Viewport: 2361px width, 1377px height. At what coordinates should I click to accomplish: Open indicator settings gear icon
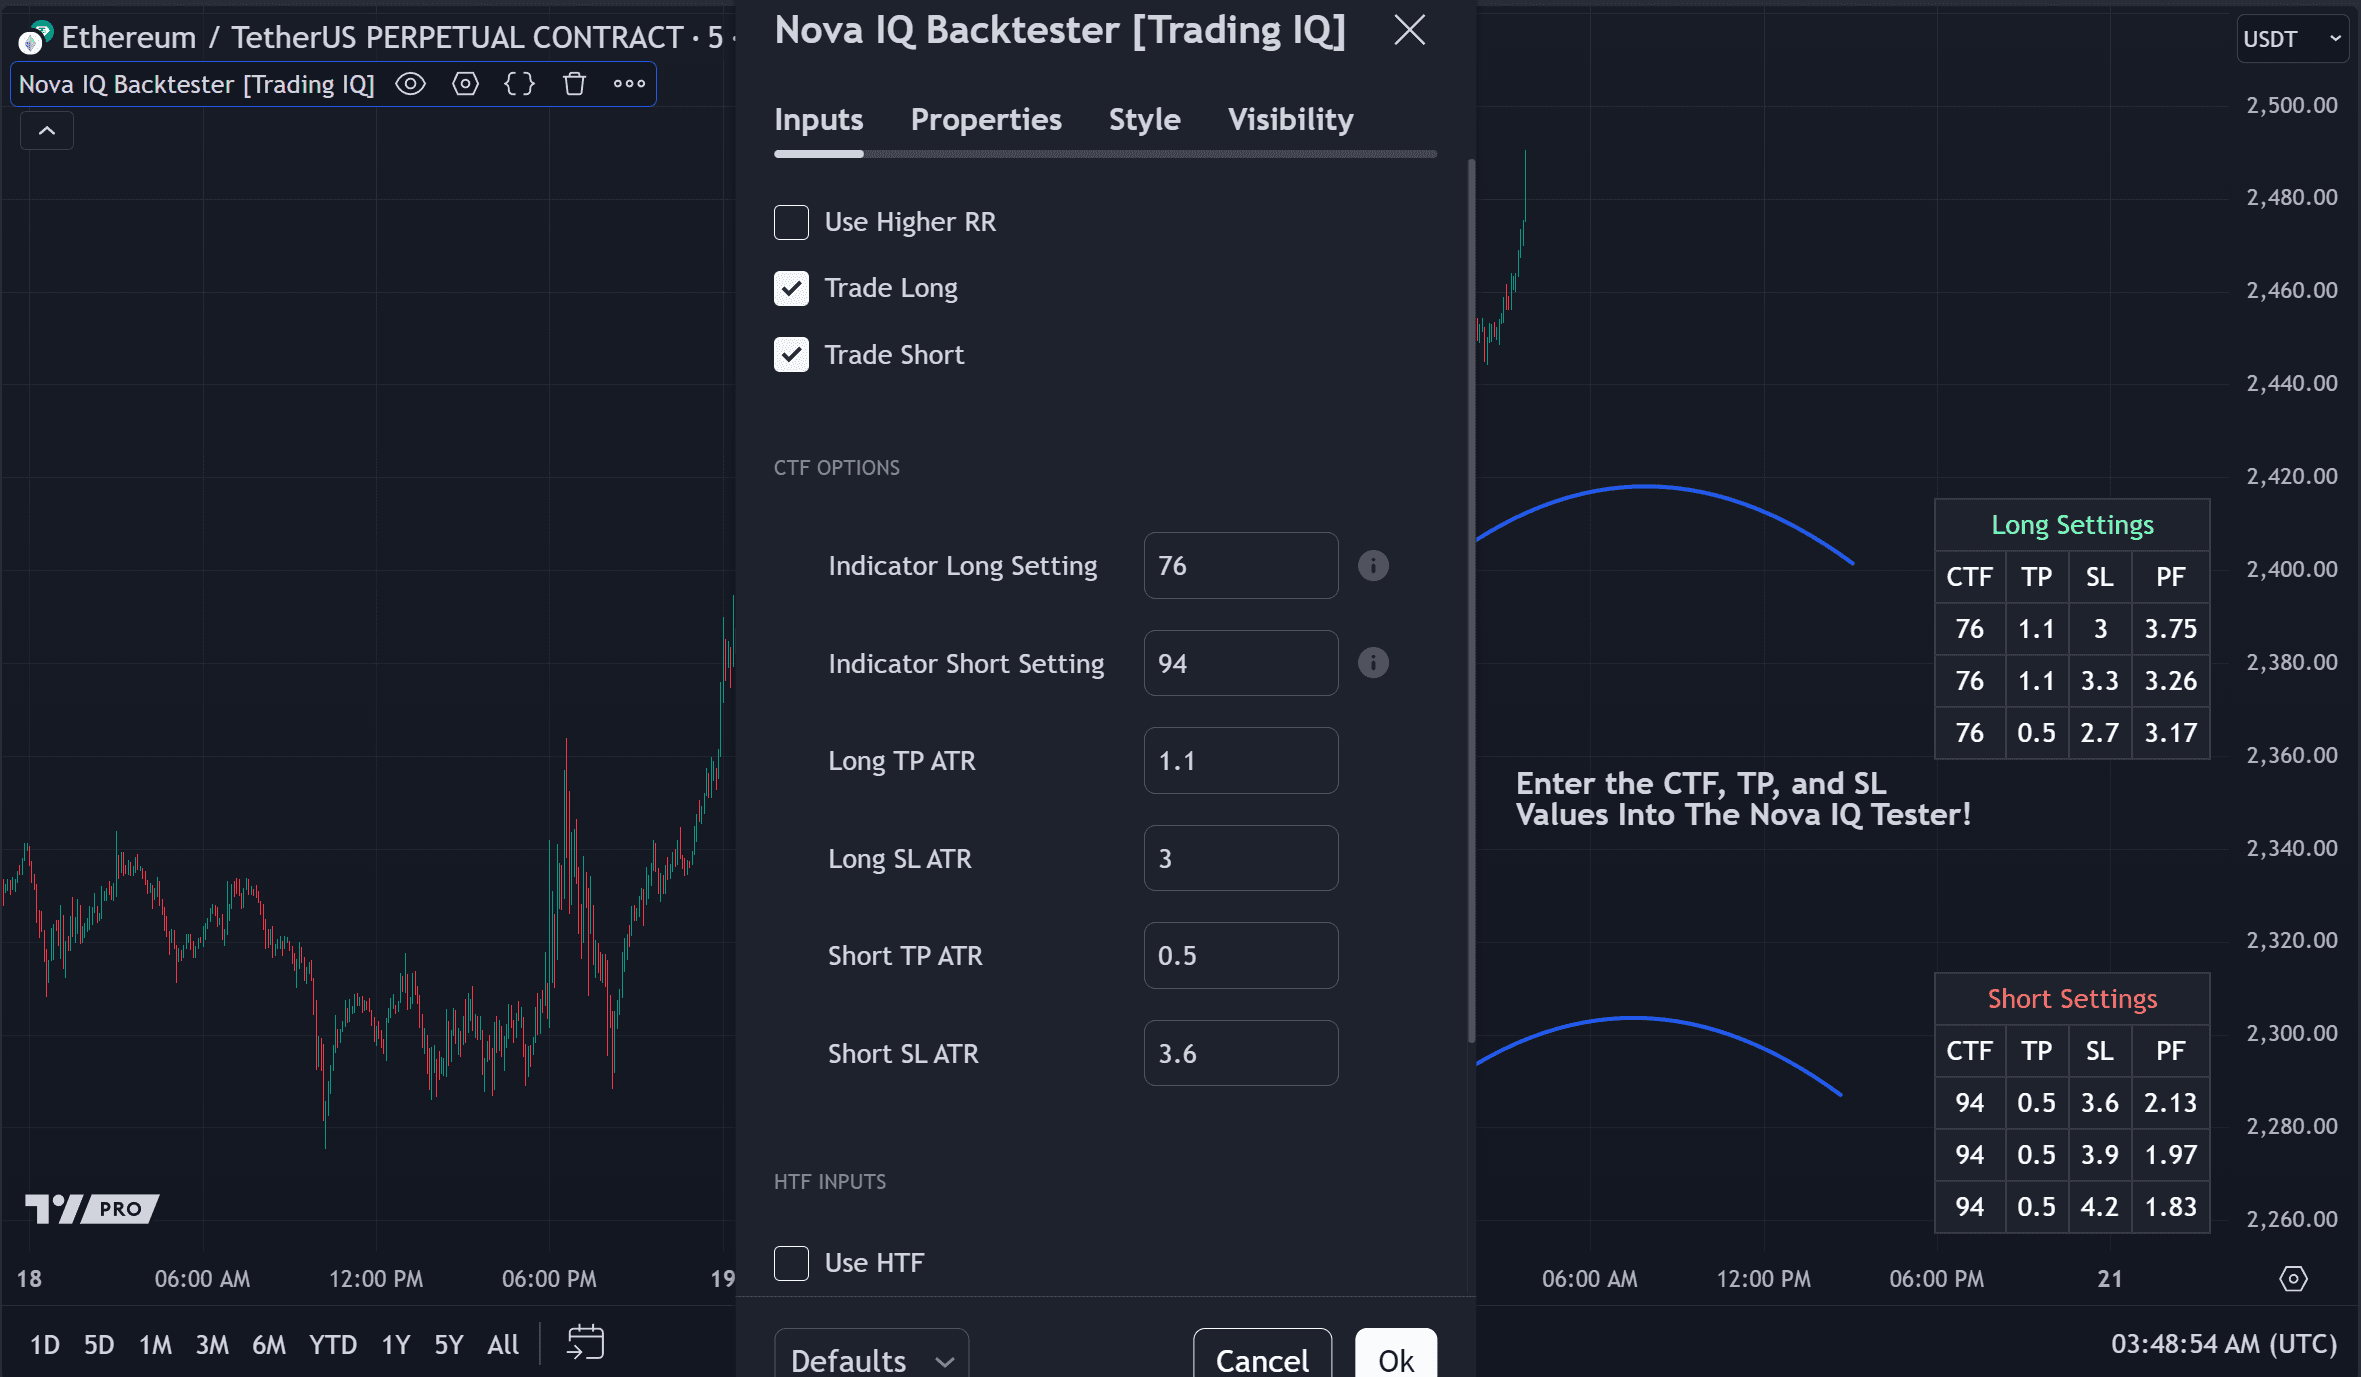(465, 84)
